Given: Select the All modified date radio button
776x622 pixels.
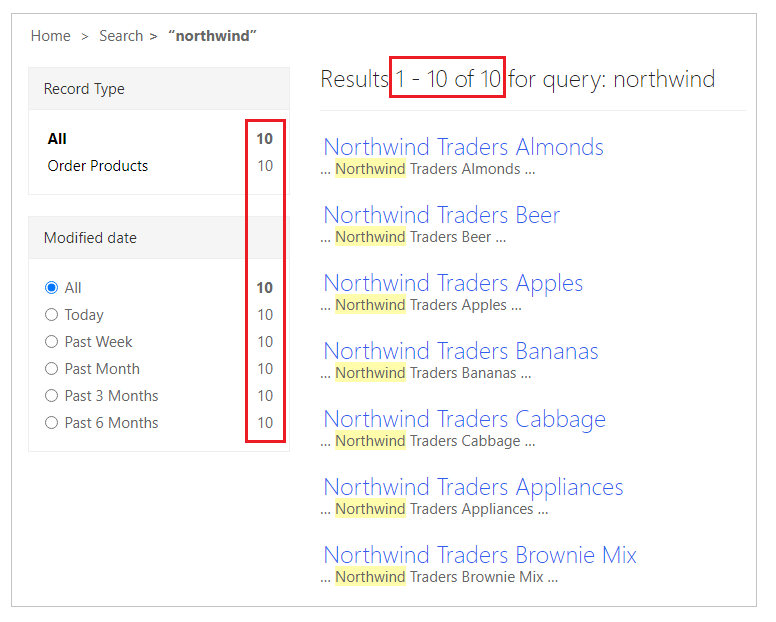Looking at the screenshot, I should point(52,288).
